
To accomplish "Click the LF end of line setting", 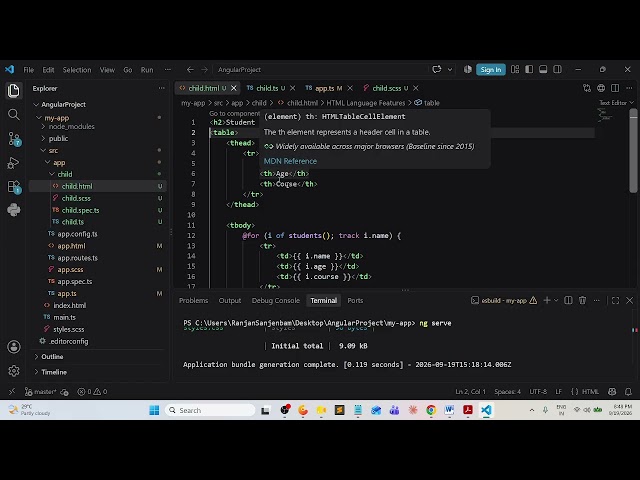I will [558, 392].
